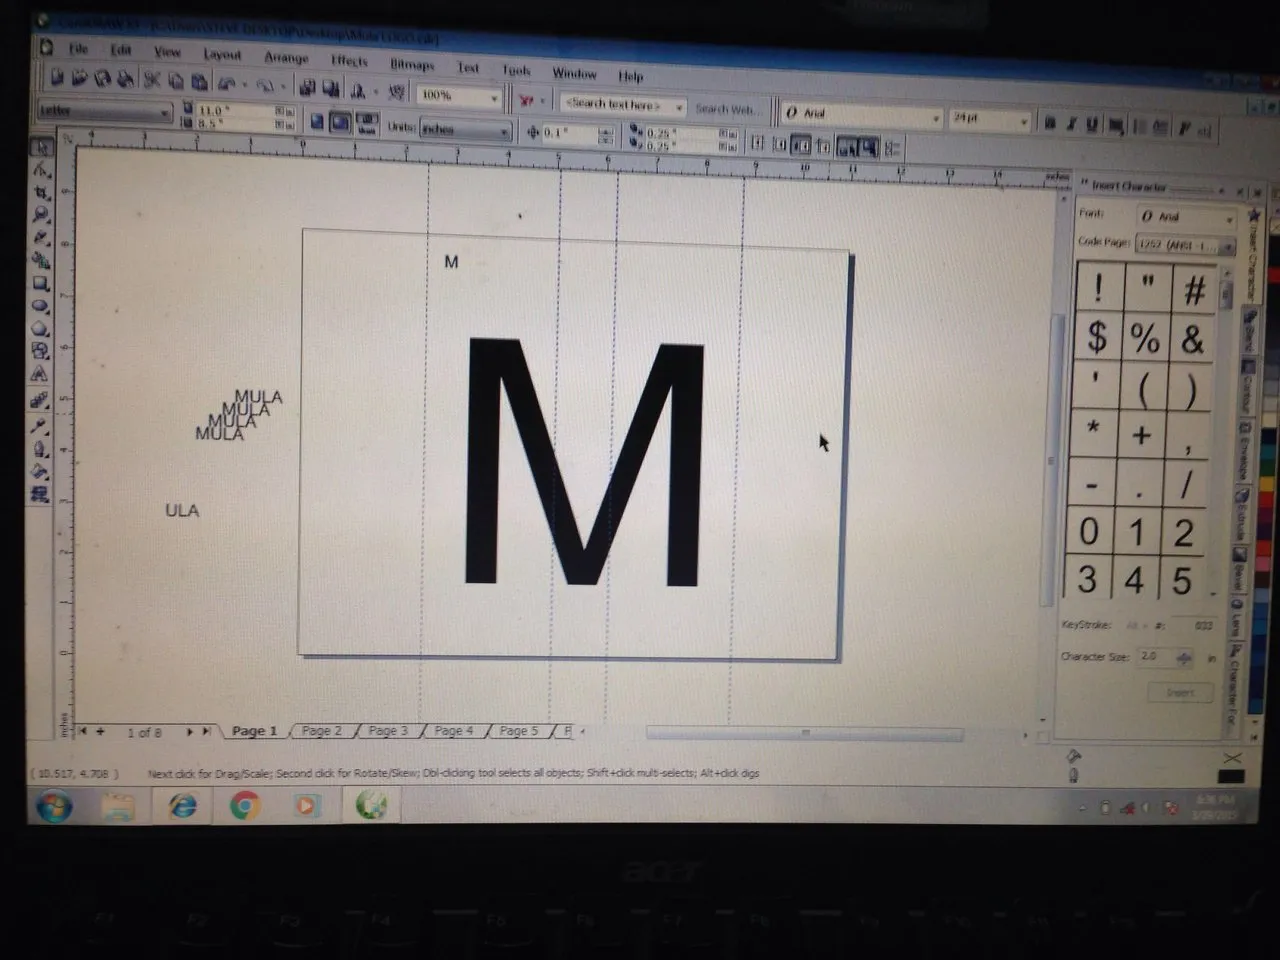Open Google Chrome from the taskbar

pyautogui.click(x=245, y=805)
